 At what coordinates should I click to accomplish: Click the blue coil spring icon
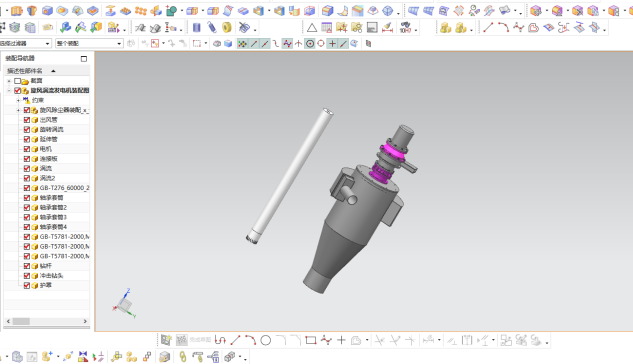coord(212,27)
